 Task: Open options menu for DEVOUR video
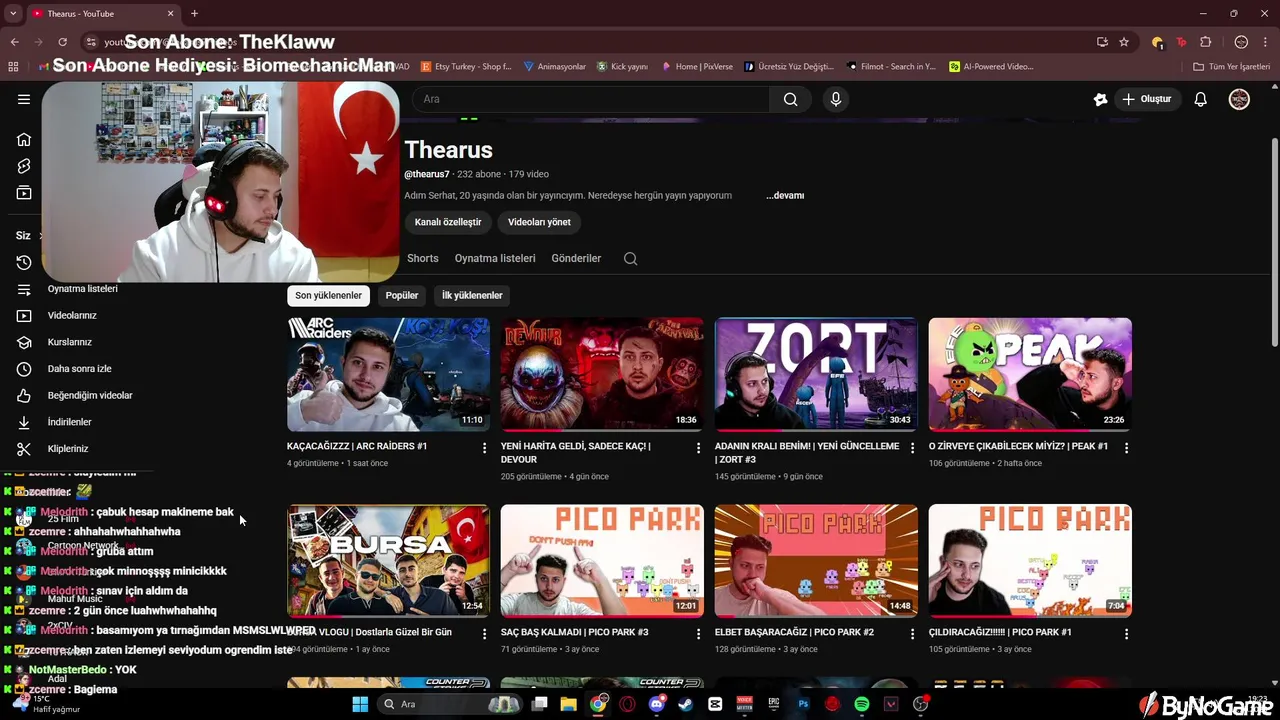(x=699, y=448)
